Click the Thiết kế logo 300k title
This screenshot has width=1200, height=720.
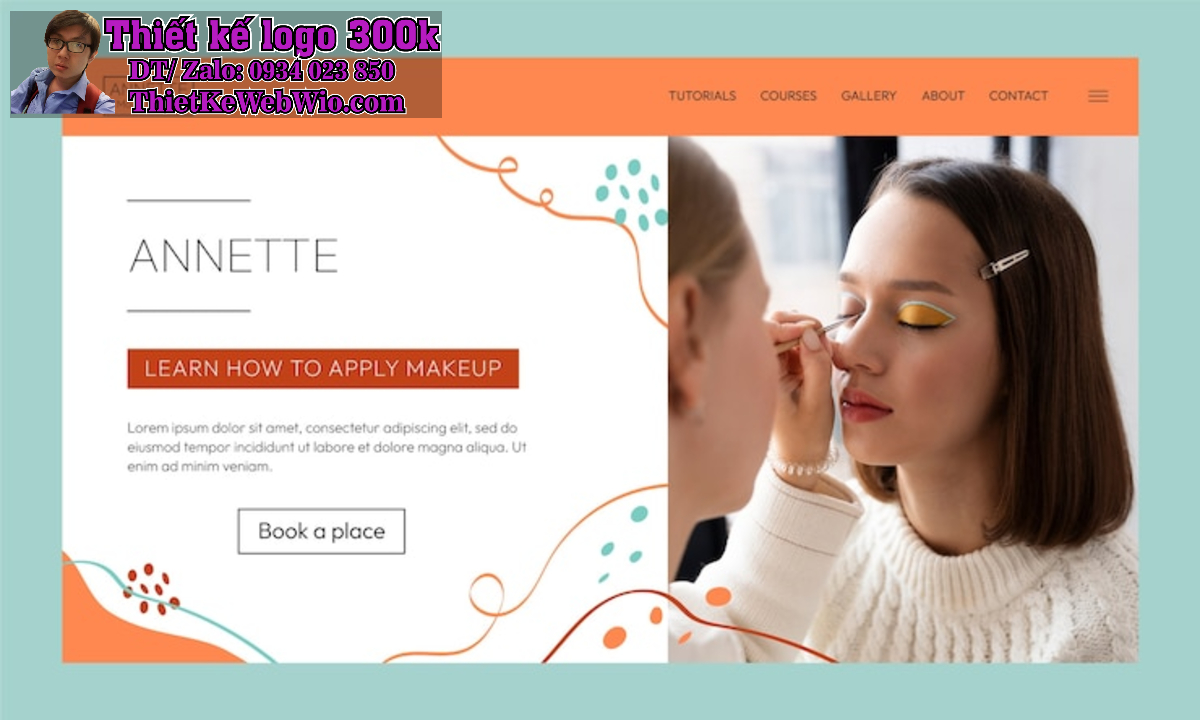[x=272, y=36]
